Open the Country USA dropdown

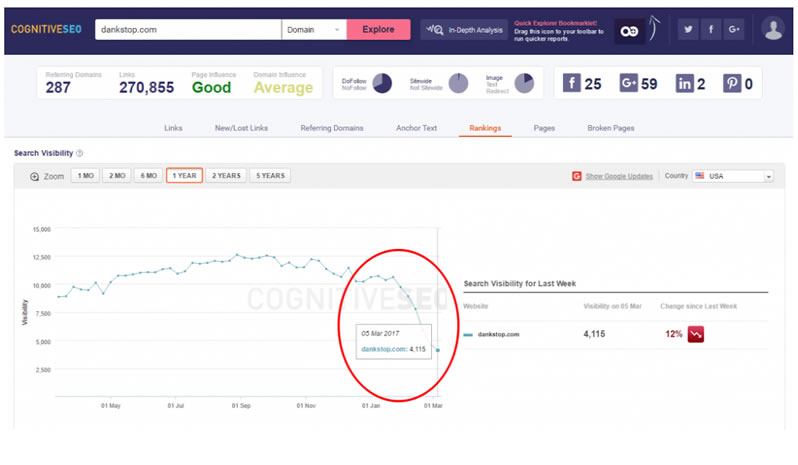(733, 176)
